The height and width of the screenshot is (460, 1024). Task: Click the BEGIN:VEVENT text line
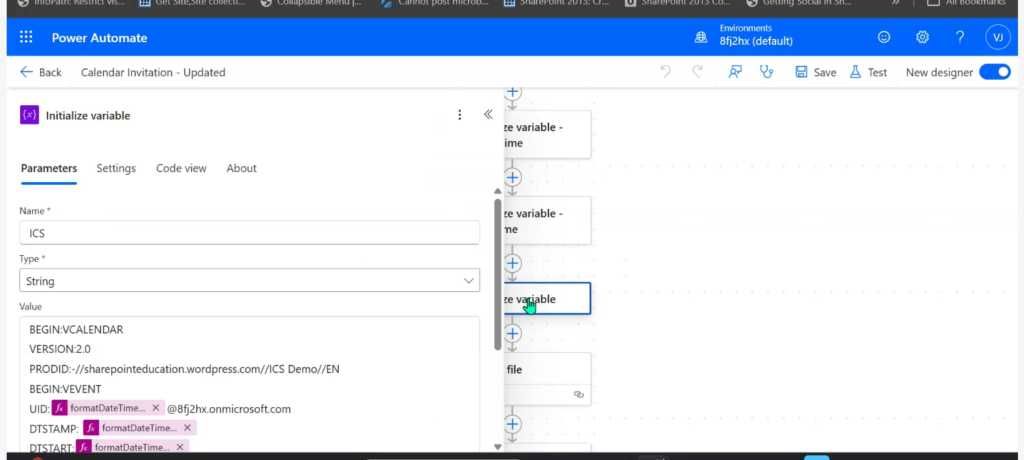point(65,389)
